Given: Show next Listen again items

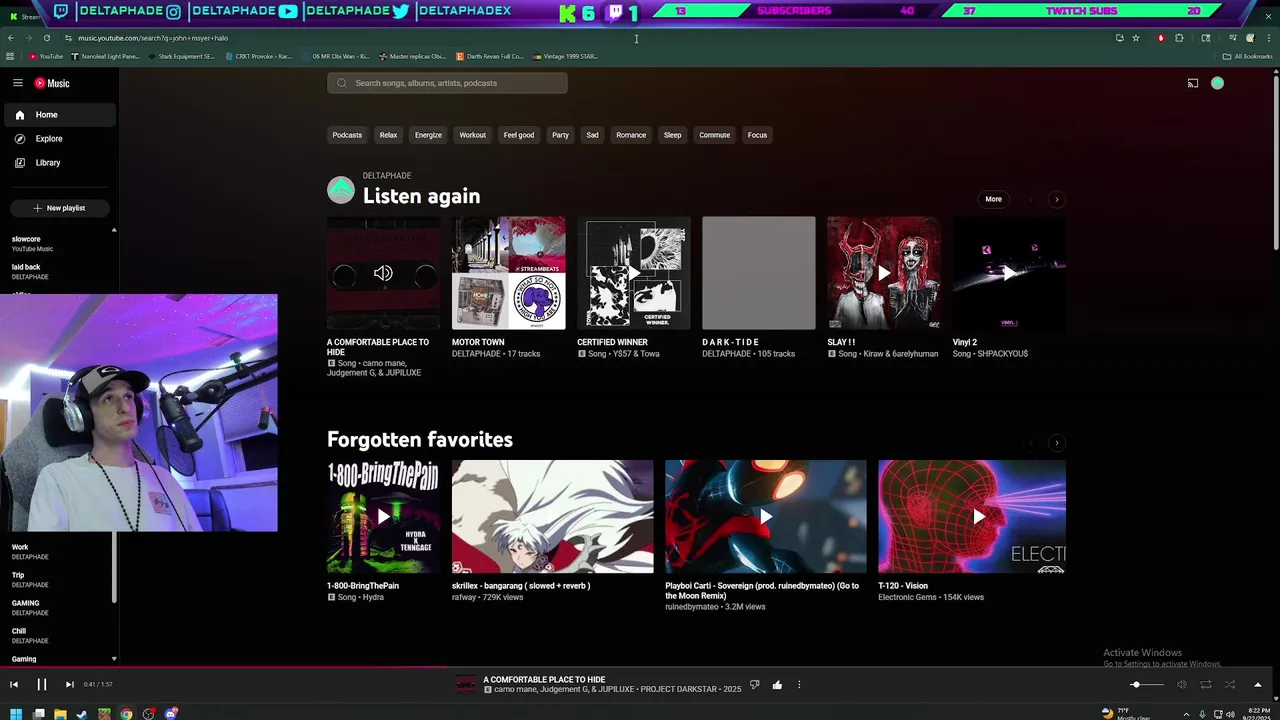Looking at the screenshot, I should (1057, 199).
